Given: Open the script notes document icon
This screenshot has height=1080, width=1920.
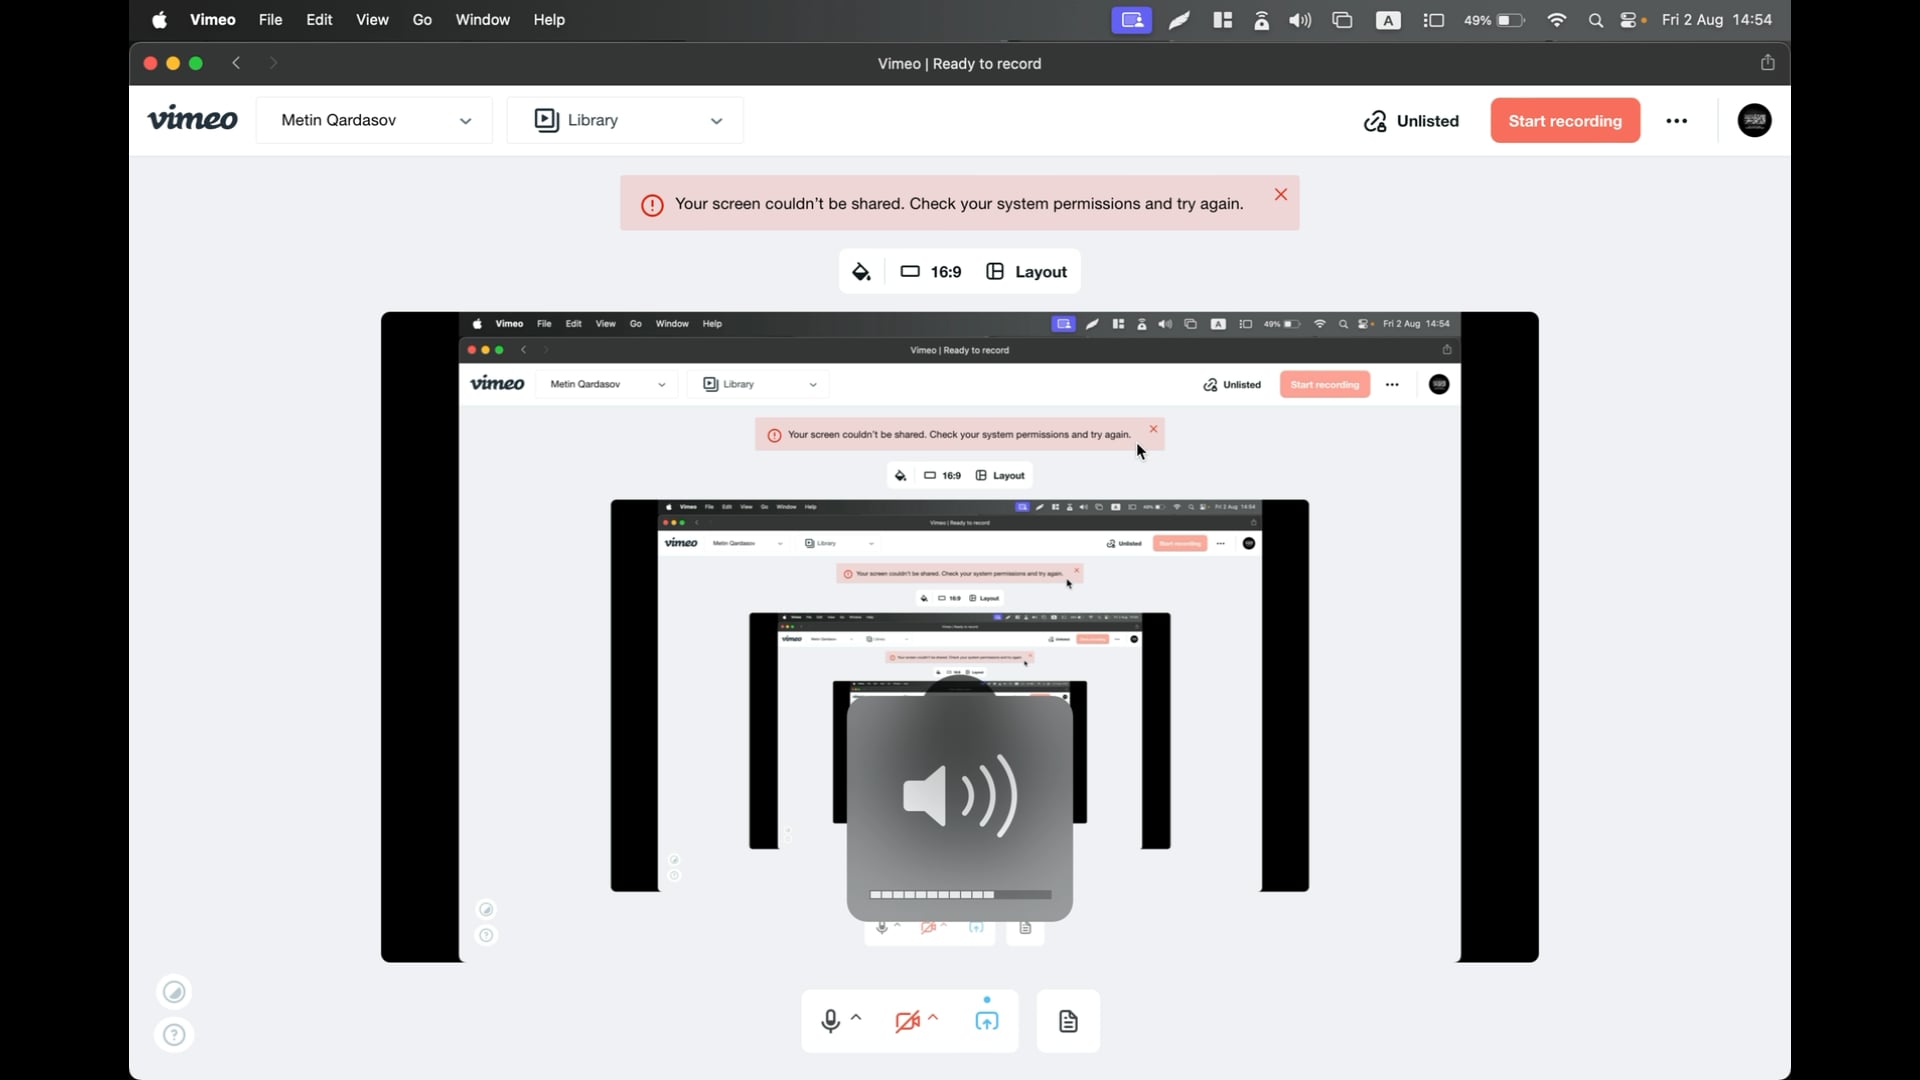Looking at the screenshot, I should pos(1068,1021).
